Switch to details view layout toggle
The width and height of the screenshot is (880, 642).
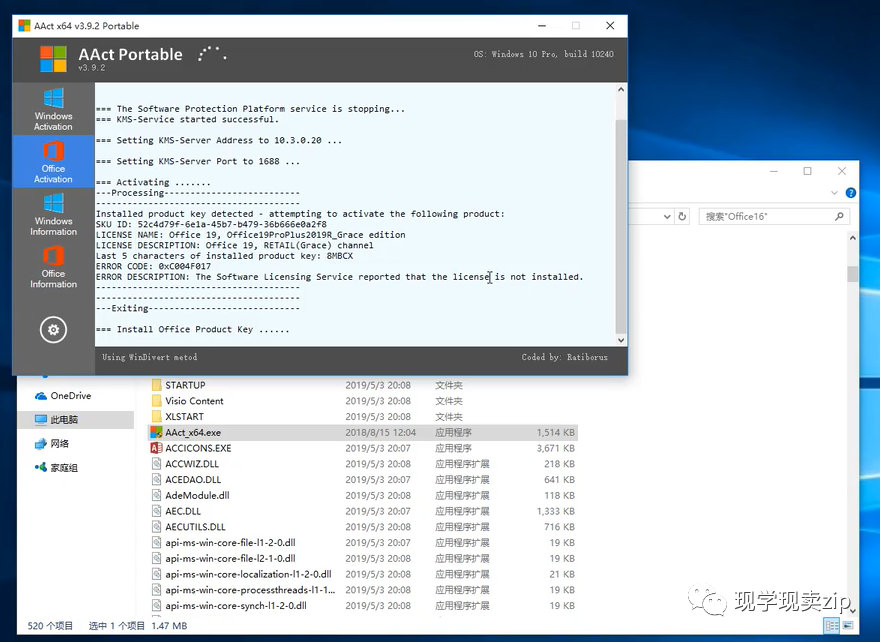[x=830, y=626]
